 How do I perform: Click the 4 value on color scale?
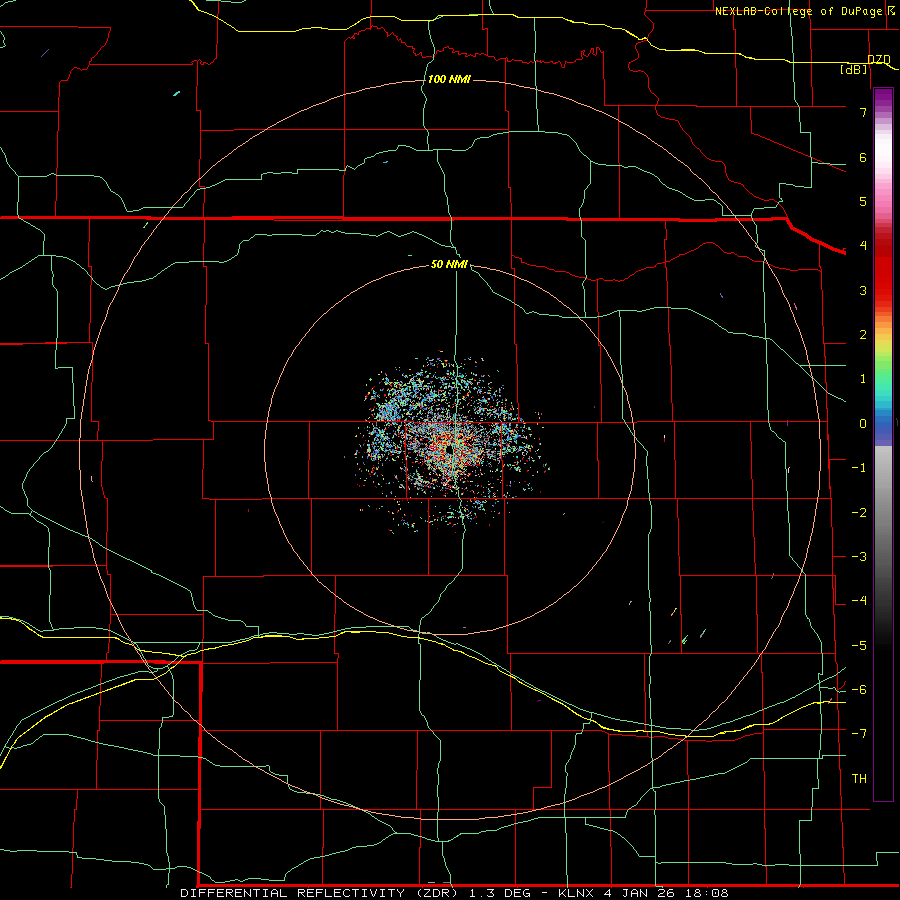tap(863, 246)
